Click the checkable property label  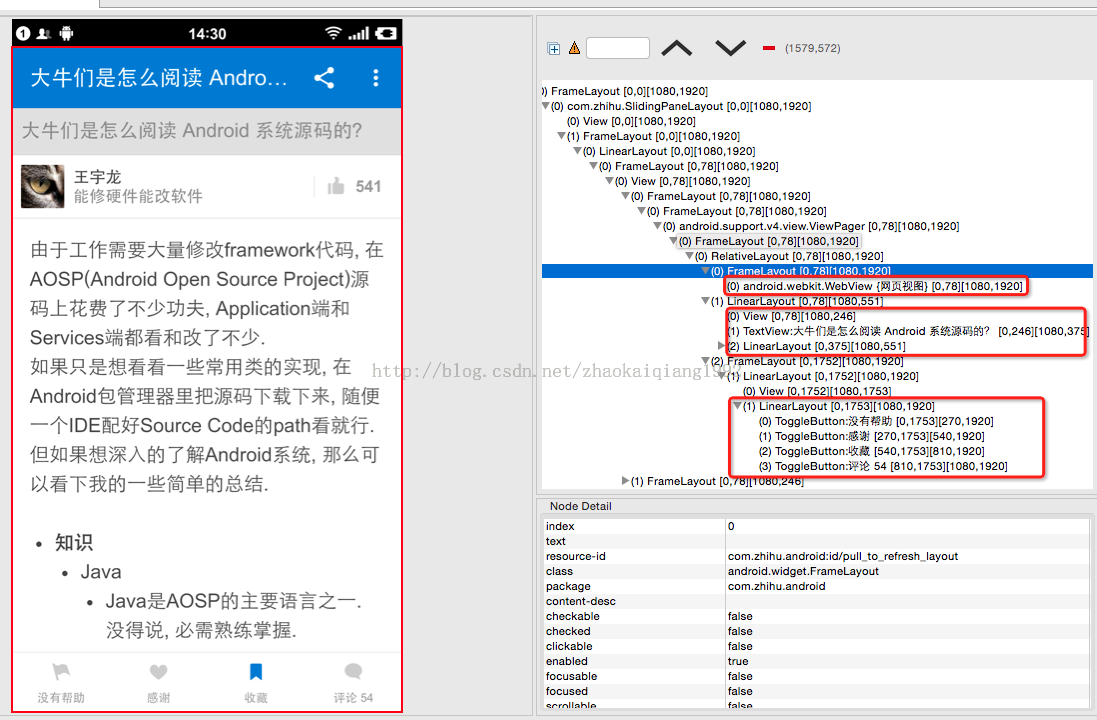(x=572, y=616)
